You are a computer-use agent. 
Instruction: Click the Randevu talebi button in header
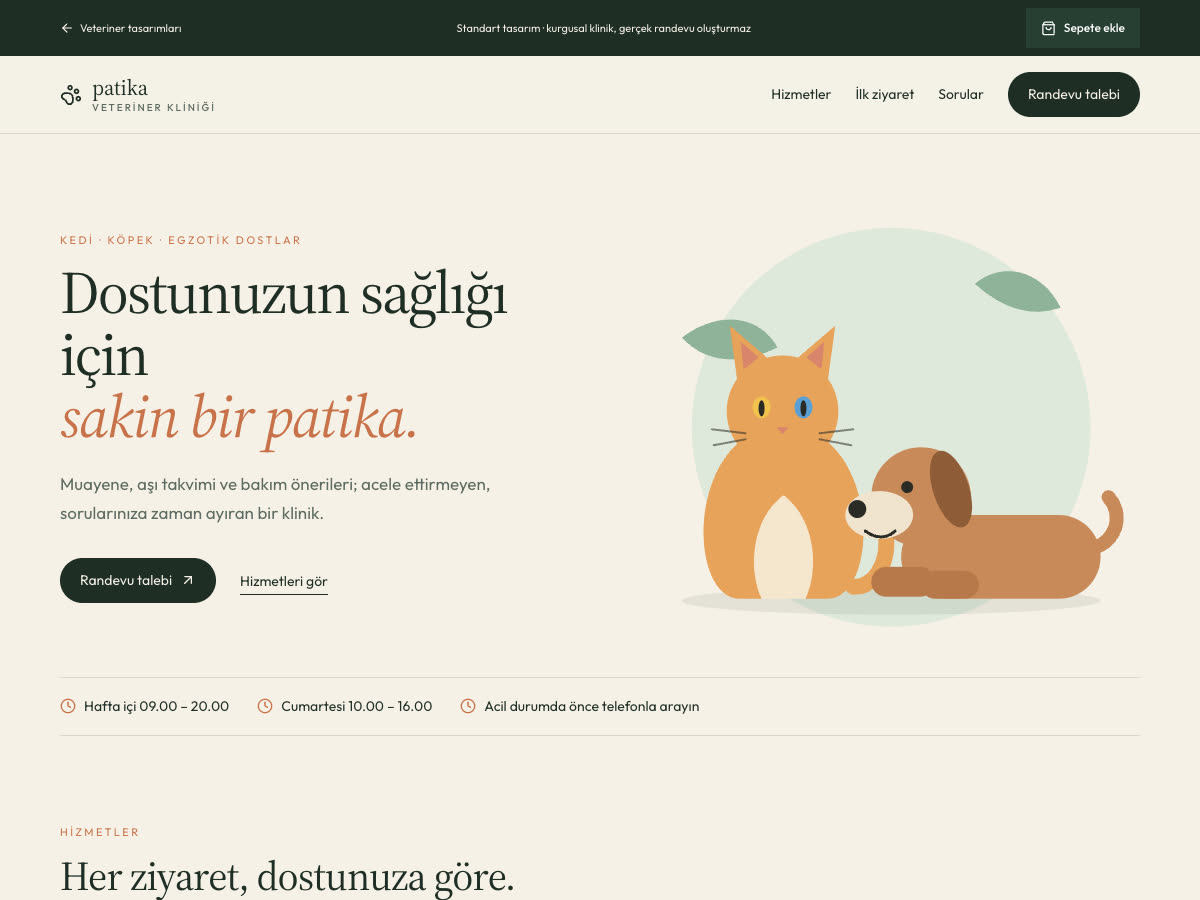point(1074,94)
